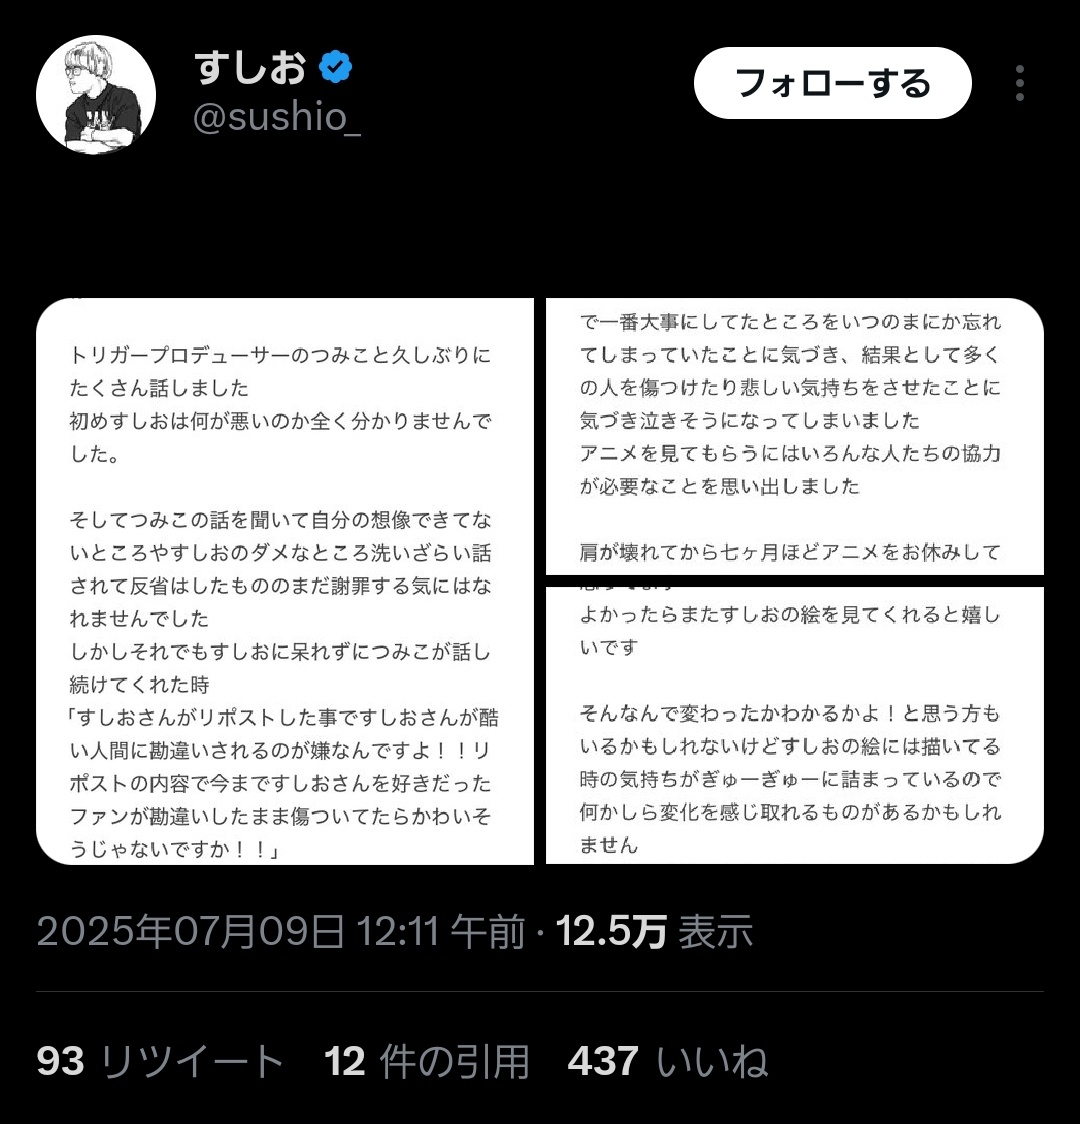Screen dimensions: 1080x1124
Task: Click the 12:11 午前 time text
Action: pyautogui.click(x=441, y=931)
